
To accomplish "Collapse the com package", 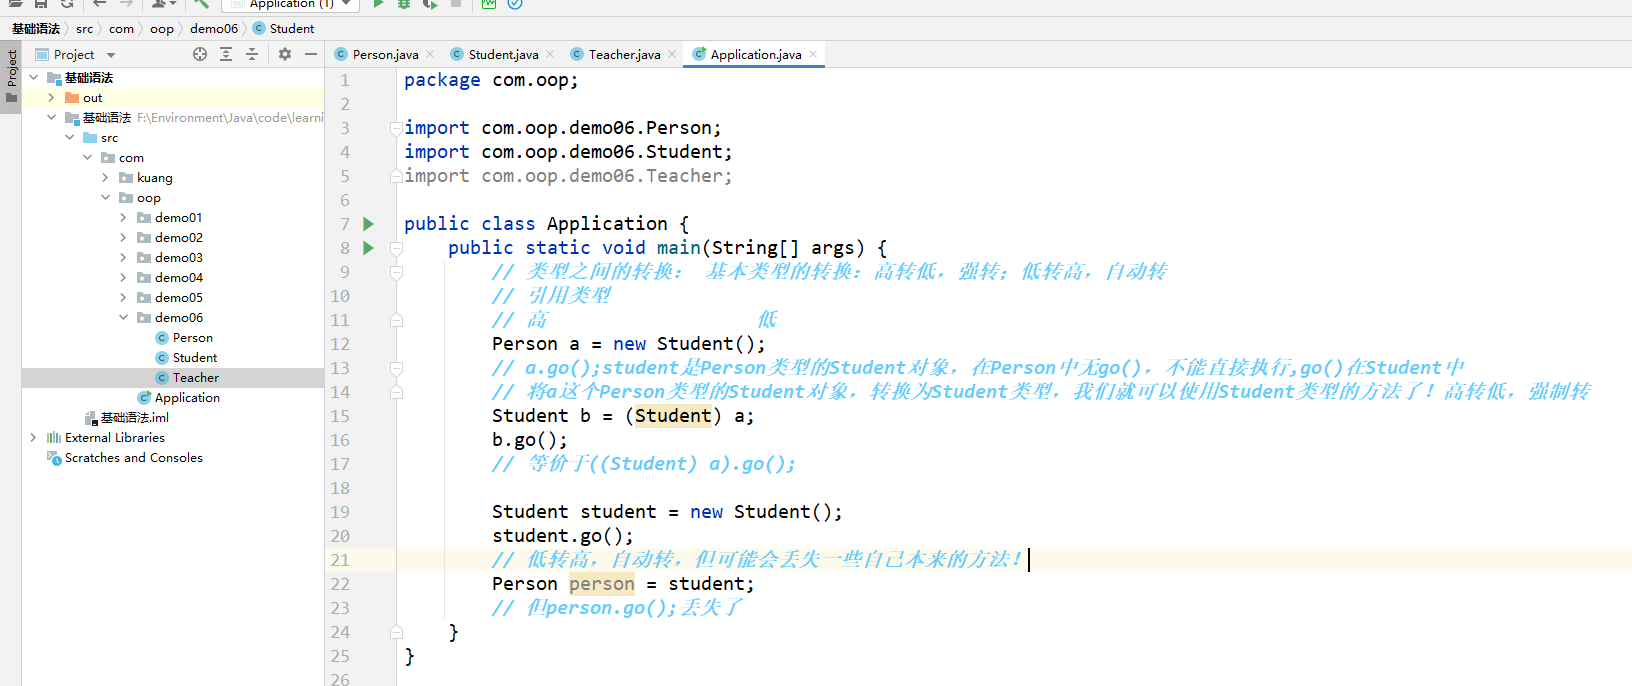I will (x=87, y=157).
